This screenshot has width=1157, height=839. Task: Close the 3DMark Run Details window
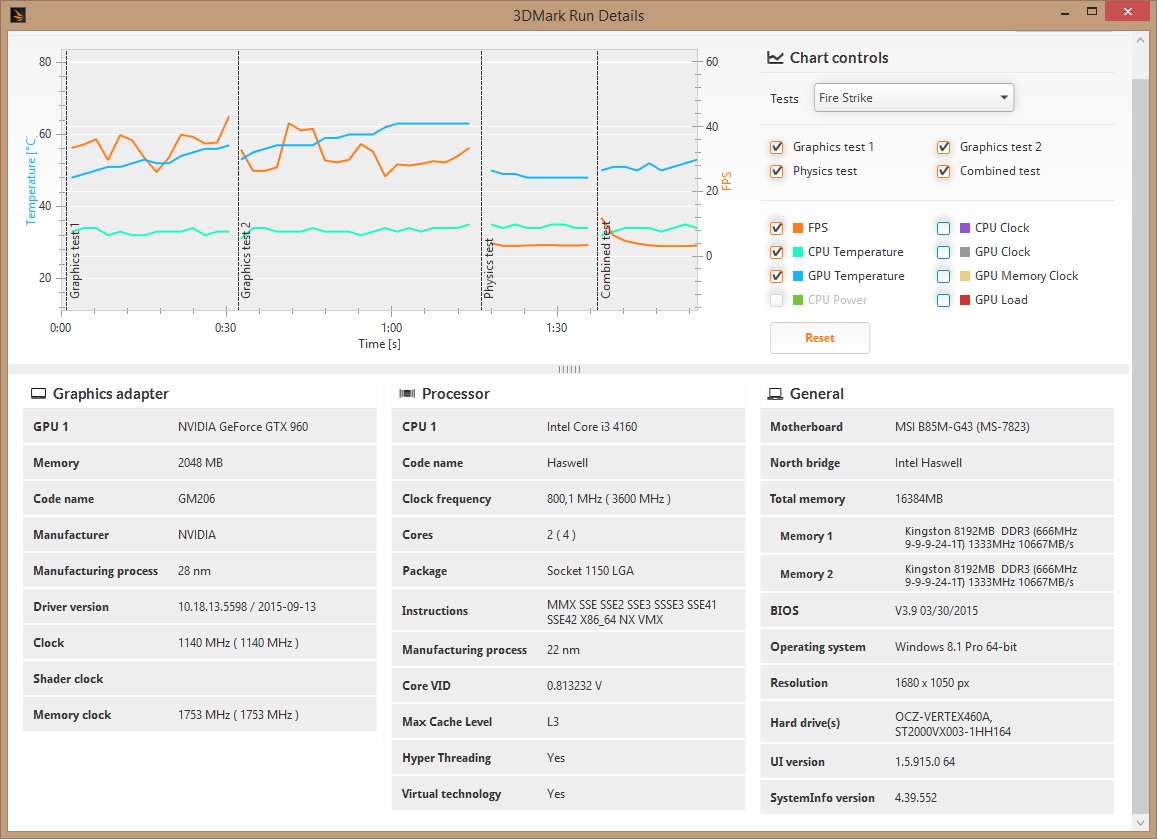pos(1127,11)
